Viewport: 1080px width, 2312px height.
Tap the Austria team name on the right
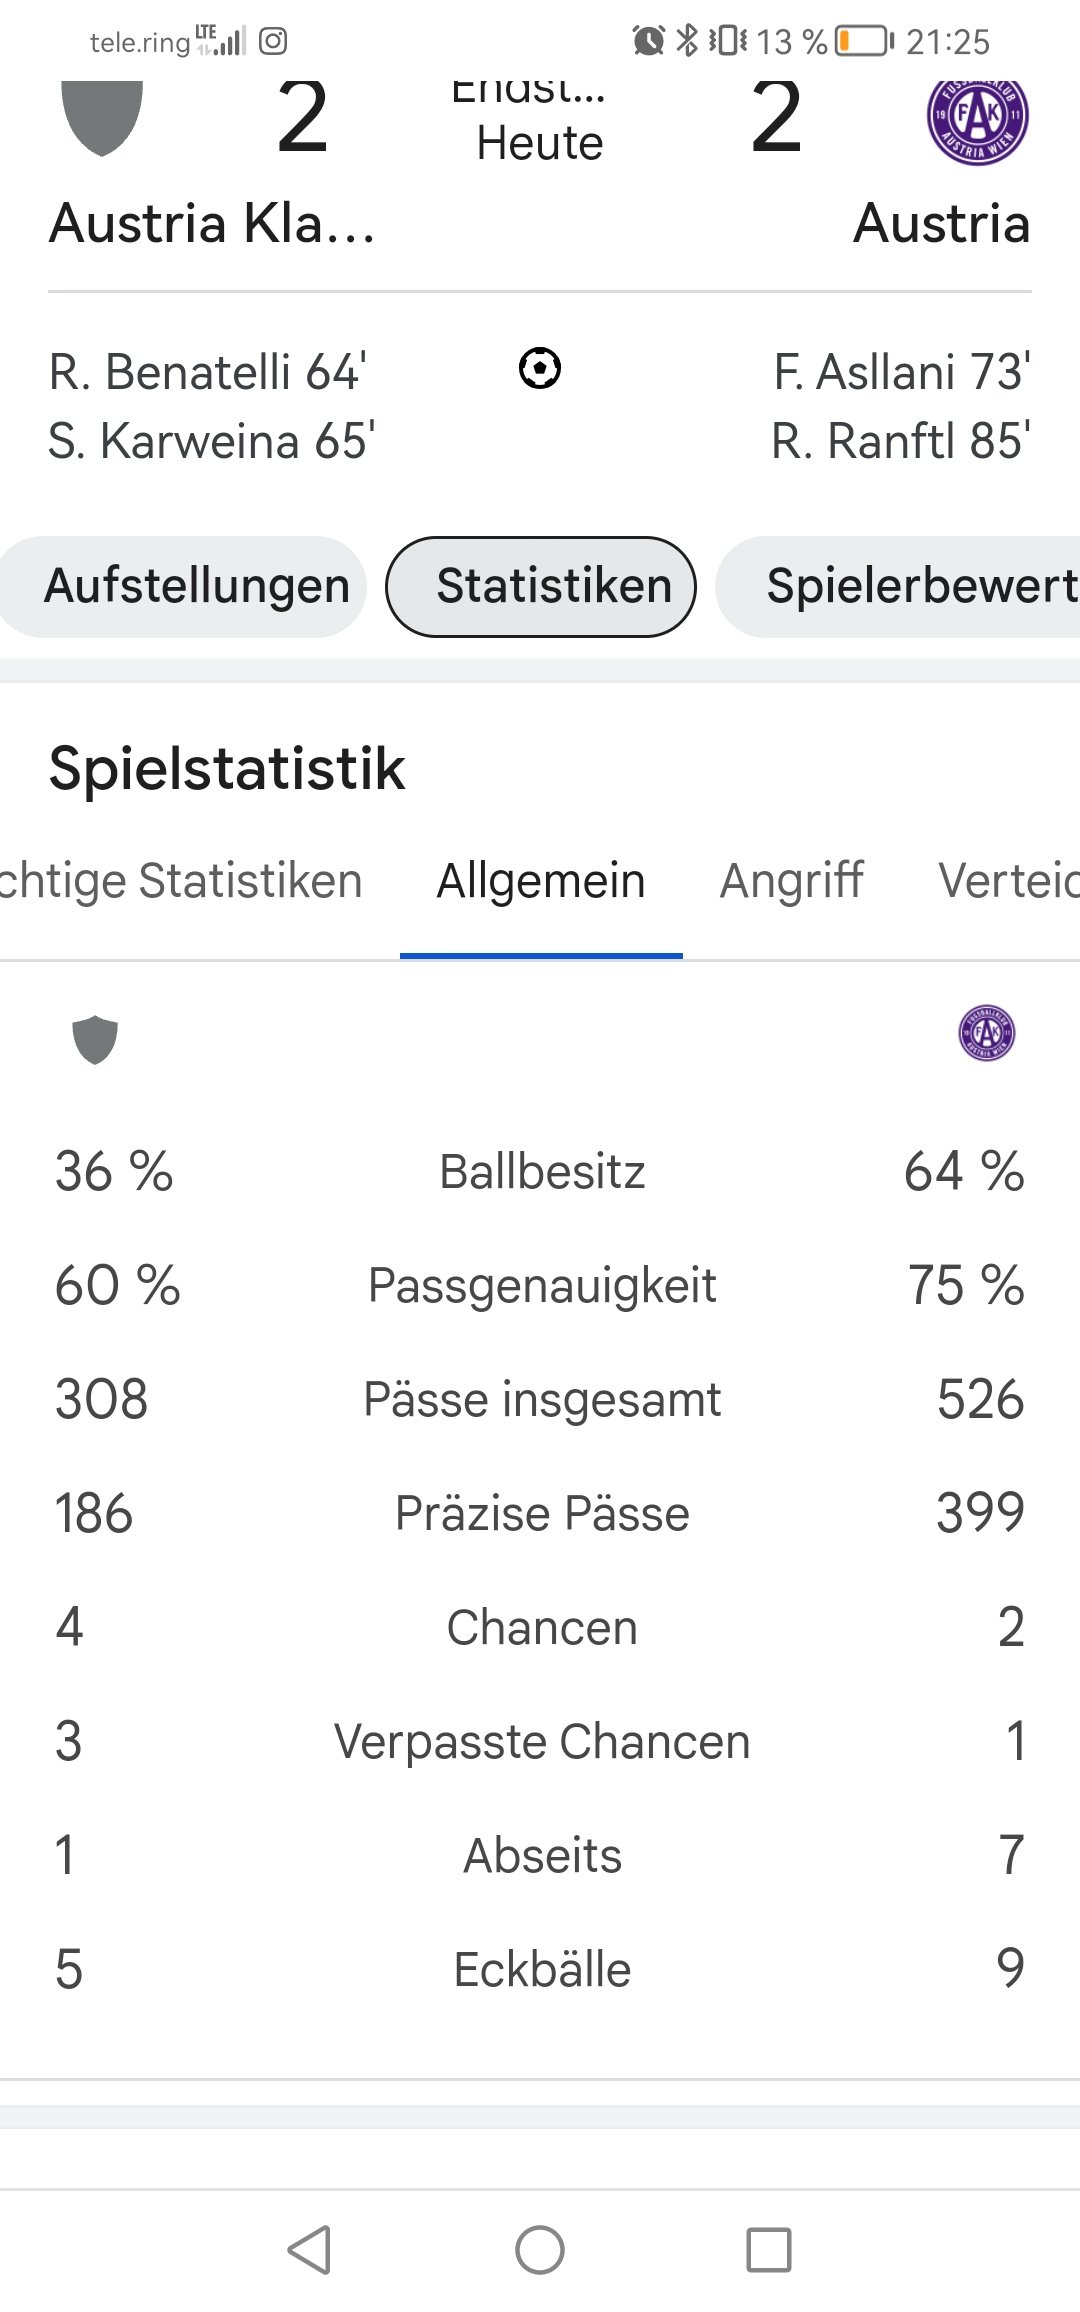pos(942,223)
